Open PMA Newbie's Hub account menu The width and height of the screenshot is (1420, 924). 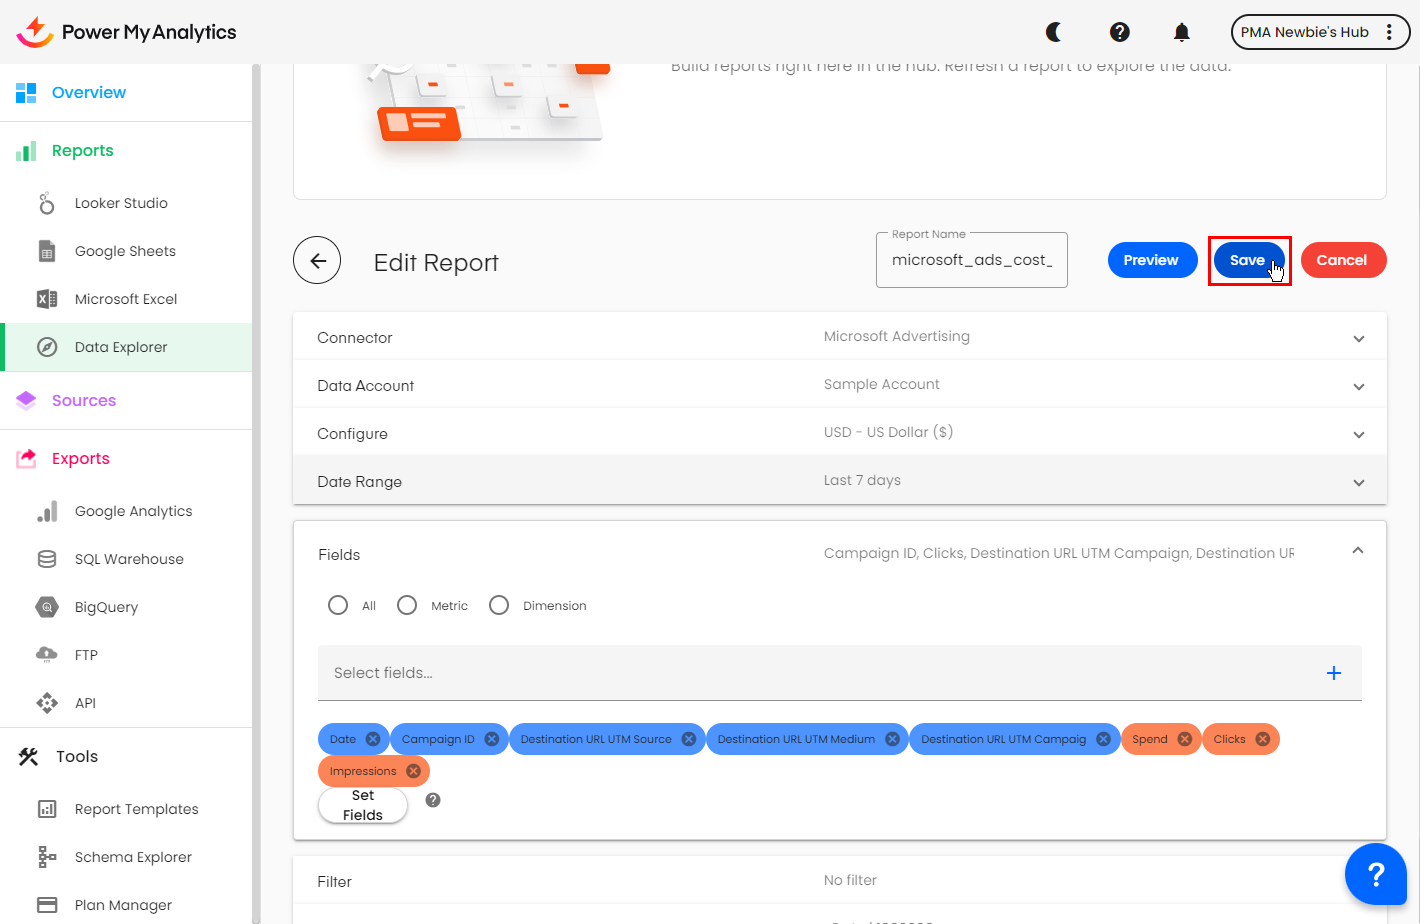pos(1319,32)
